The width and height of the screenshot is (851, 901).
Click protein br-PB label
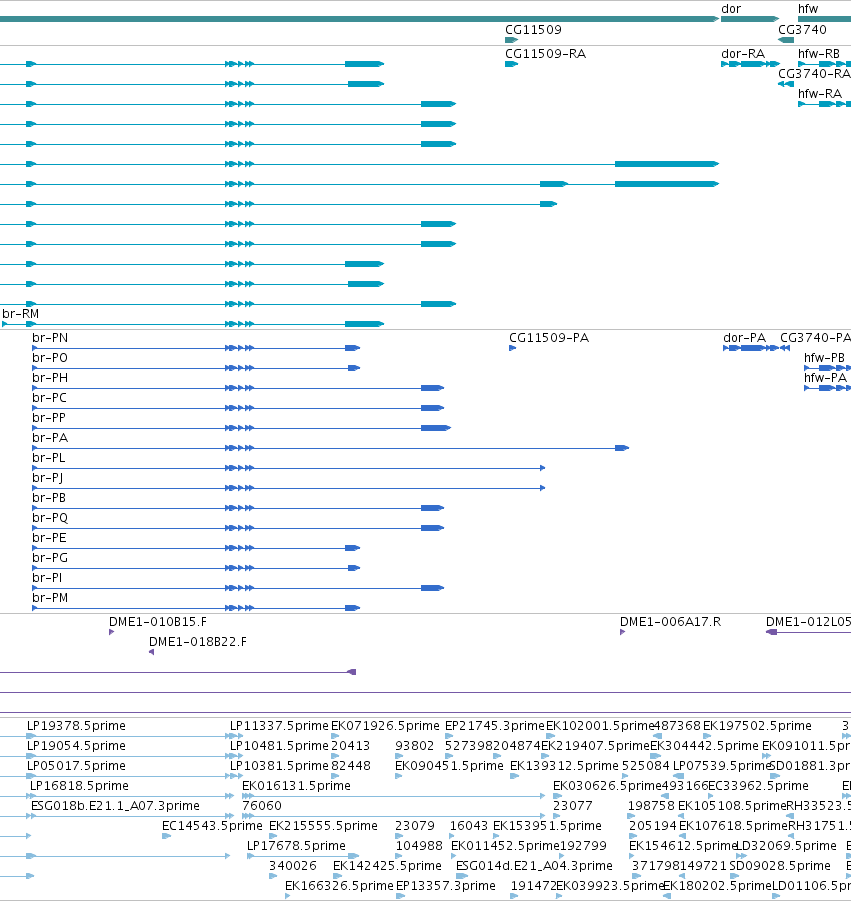click(49, 498)
